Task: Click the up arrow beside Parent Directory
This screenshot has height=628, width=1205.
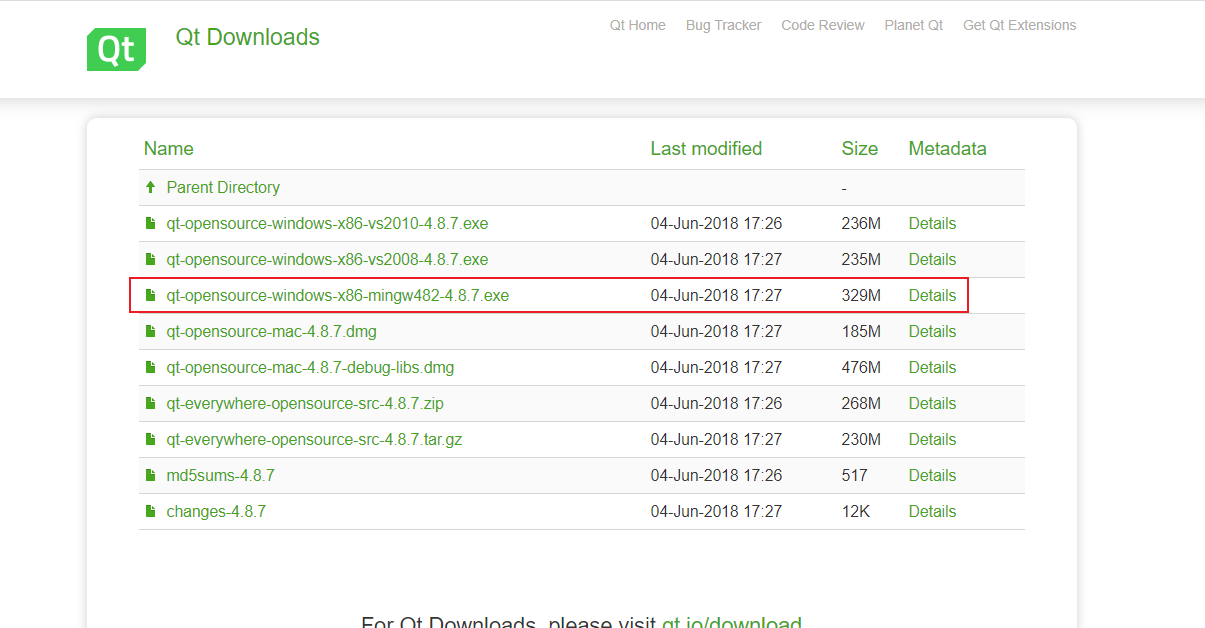Action: point(150,187)
